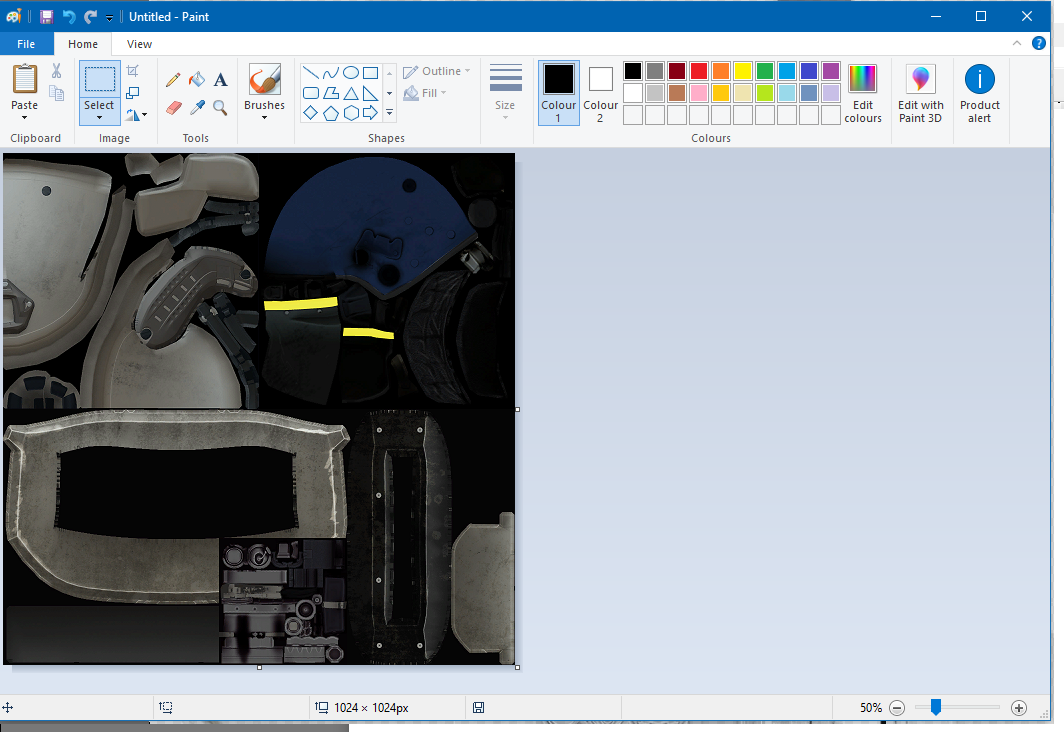Open the File menu
1064x732 pixels.
26,44
